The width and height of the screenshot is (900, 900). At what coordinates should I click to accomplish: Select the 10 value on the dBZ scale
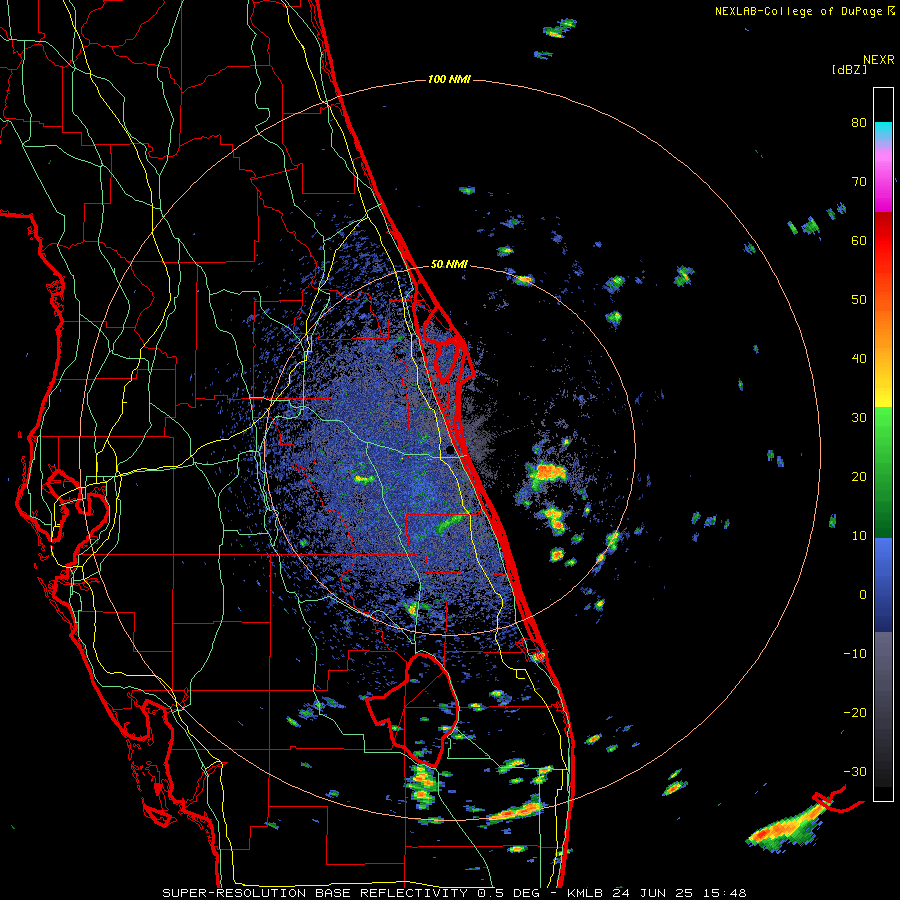(859, 536)
